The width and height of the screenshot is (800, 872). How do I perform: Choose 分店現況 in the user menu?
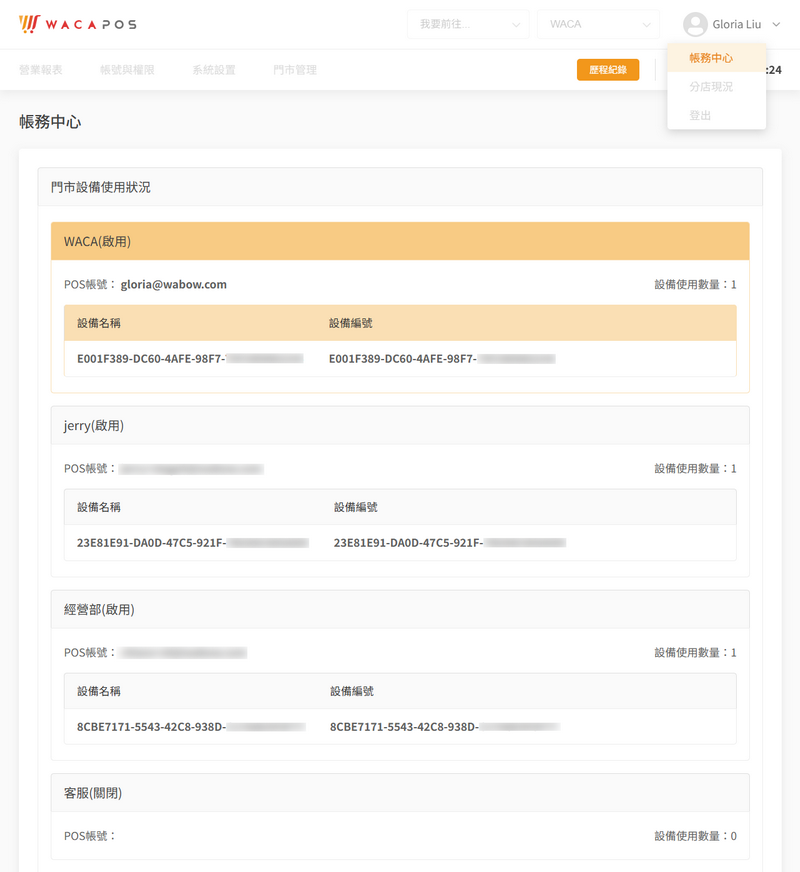711,87
